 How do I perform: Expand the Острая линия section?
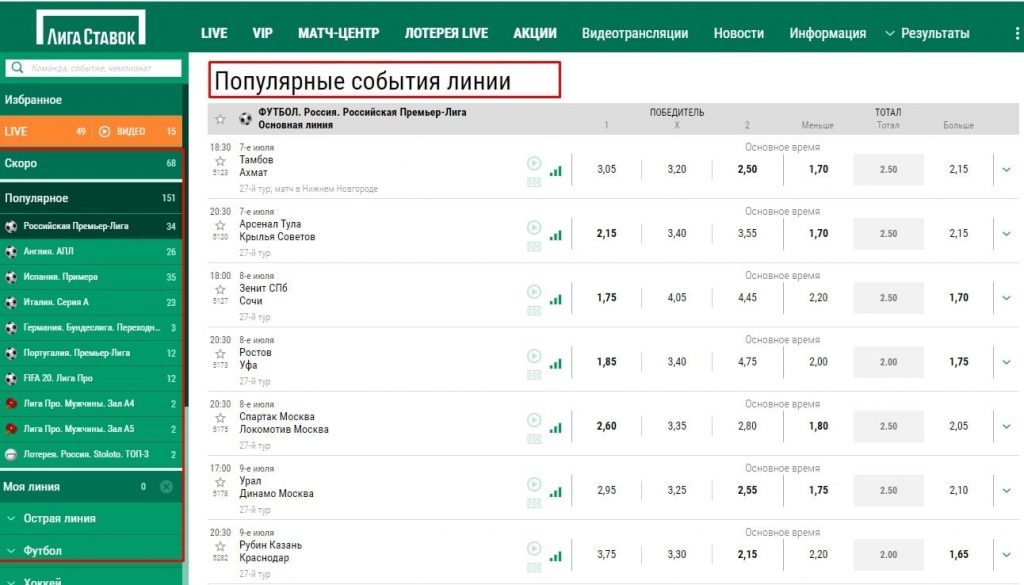coord(60,519)
